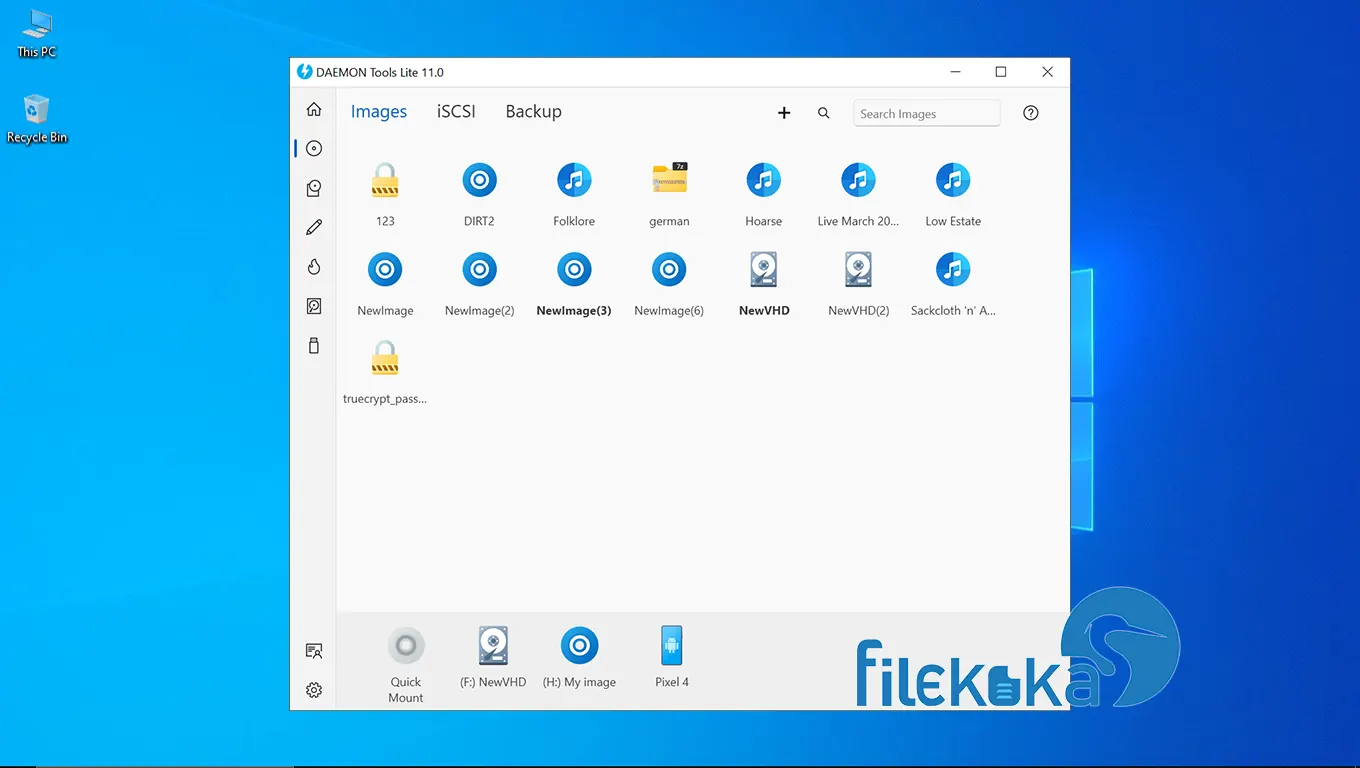
Task: Select the NewImage disc icon
Action: tap(385, 269)
